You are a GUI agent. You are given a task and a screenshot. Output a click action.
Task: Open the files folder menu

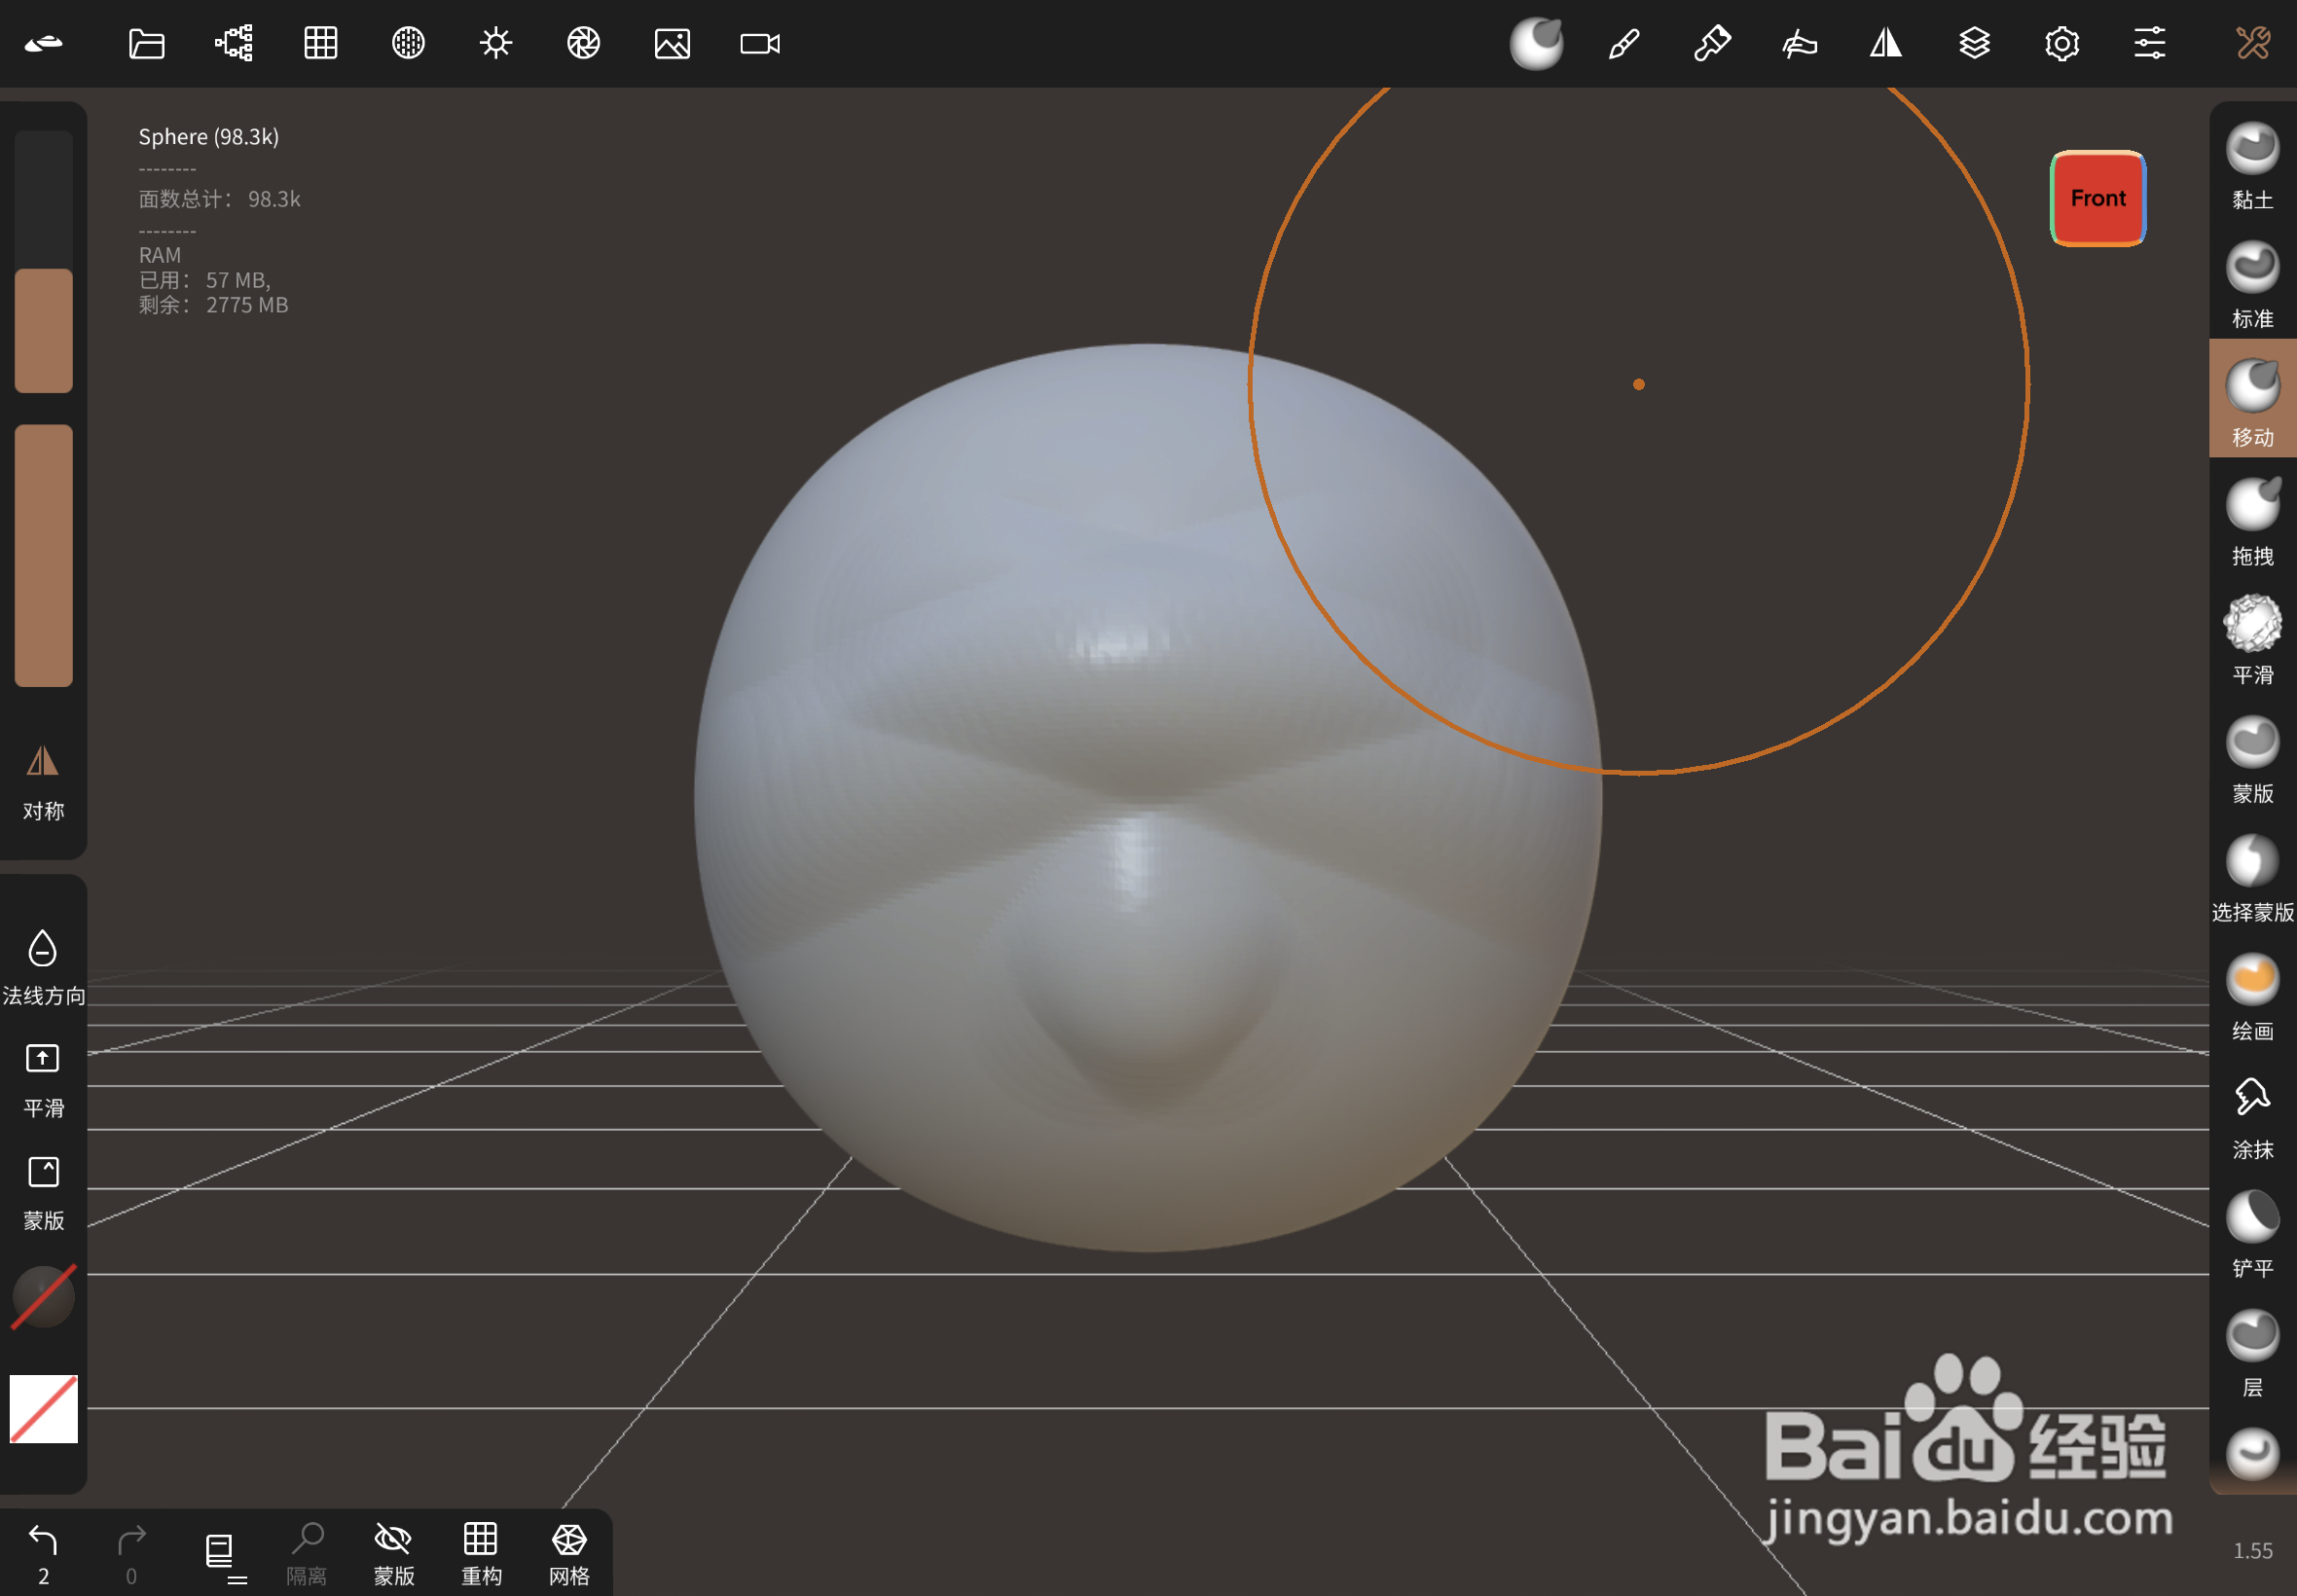[146, 43]
